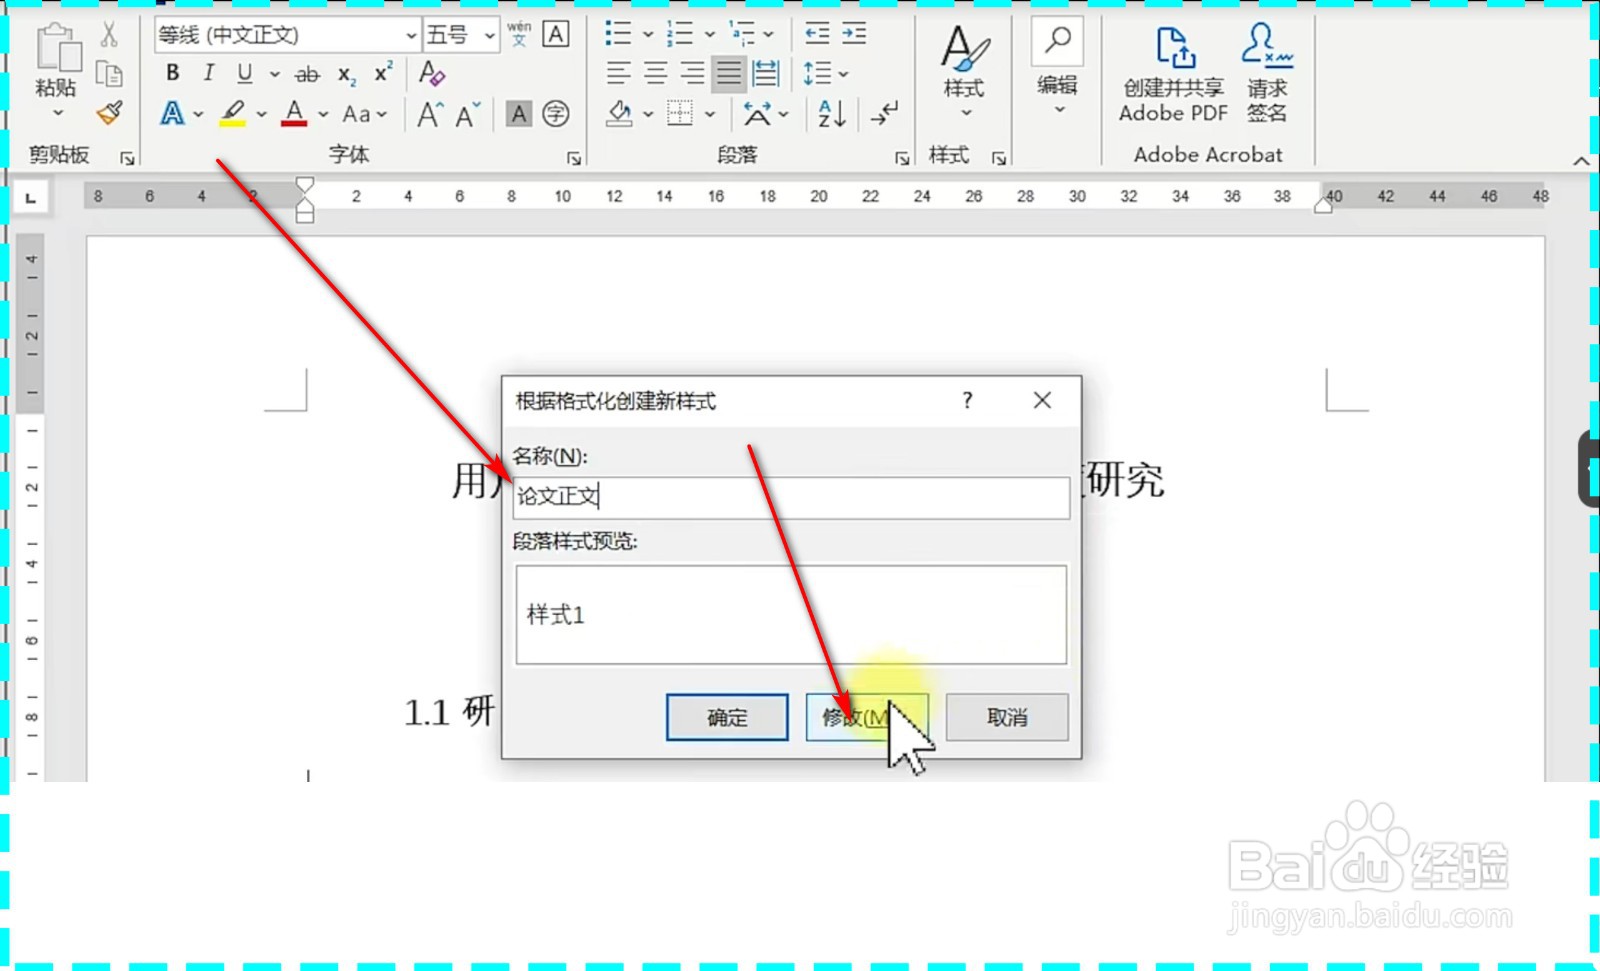The height and width of the screenshot is (971, 1600).
Task: Open line spacing options
Action: point(826,73)
